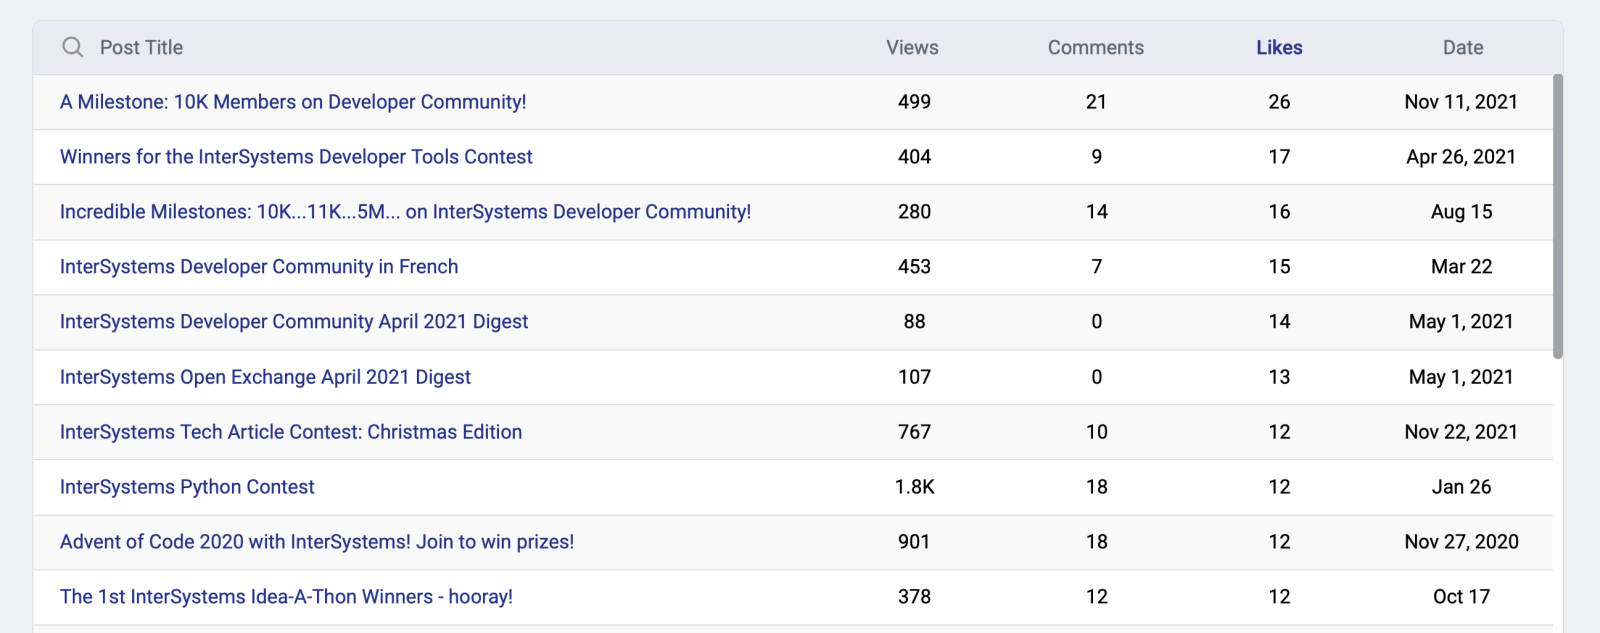1600x633 pixels.
Task: Select date Jan 26
Action: (1461, 487)
